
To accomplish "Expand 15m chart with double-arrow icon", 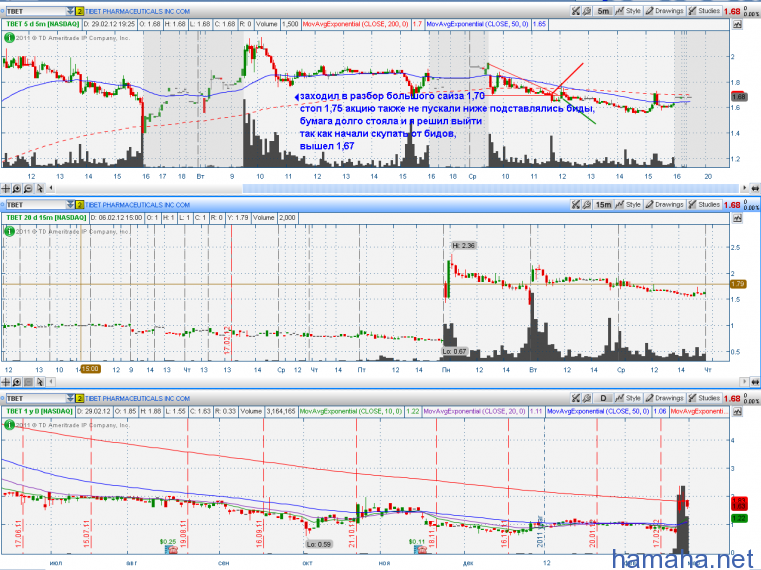I will pos(755,382).
